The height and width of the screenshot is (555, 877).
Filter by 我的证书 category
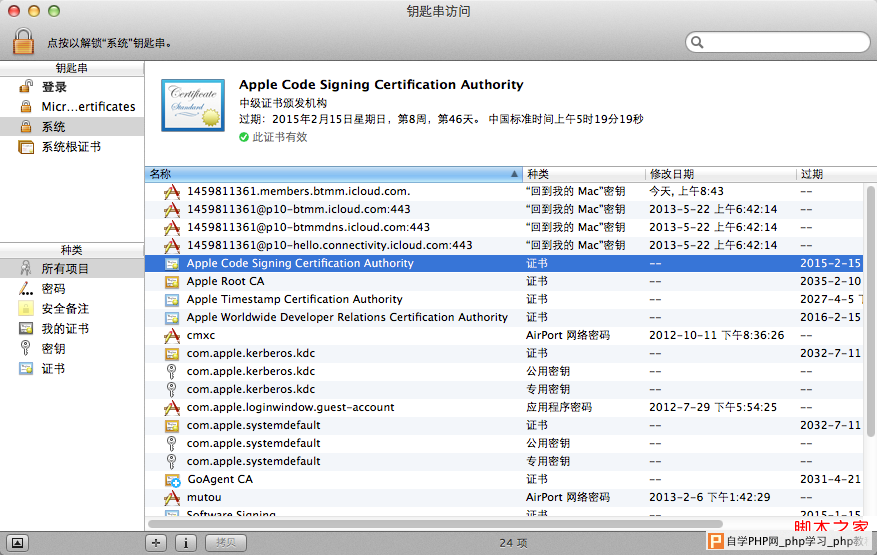click(72, 328)
